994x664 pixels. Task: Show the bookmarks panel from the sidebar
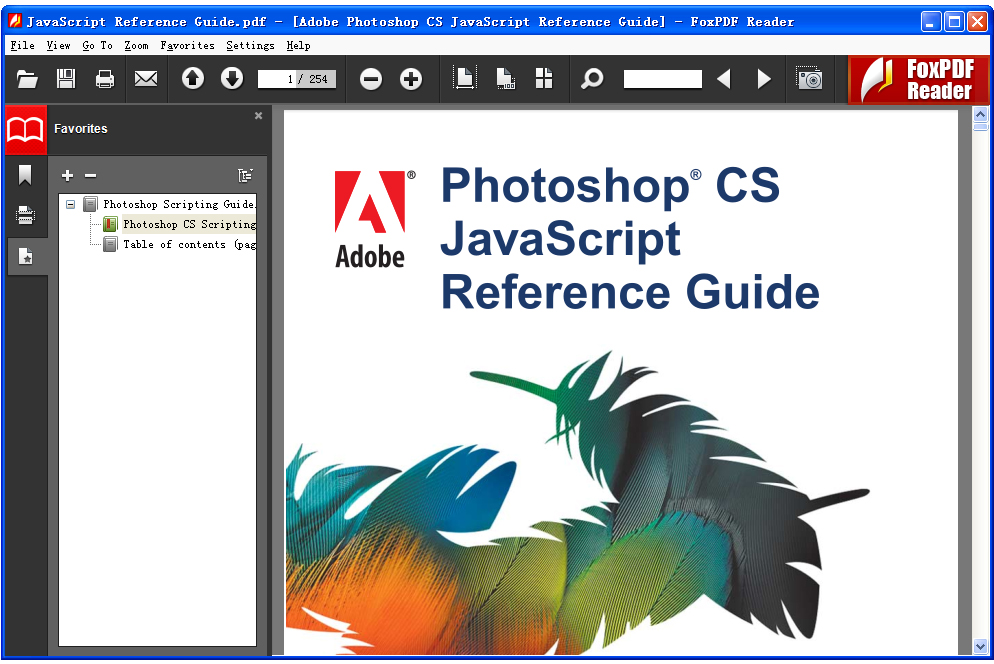[25, 175]
